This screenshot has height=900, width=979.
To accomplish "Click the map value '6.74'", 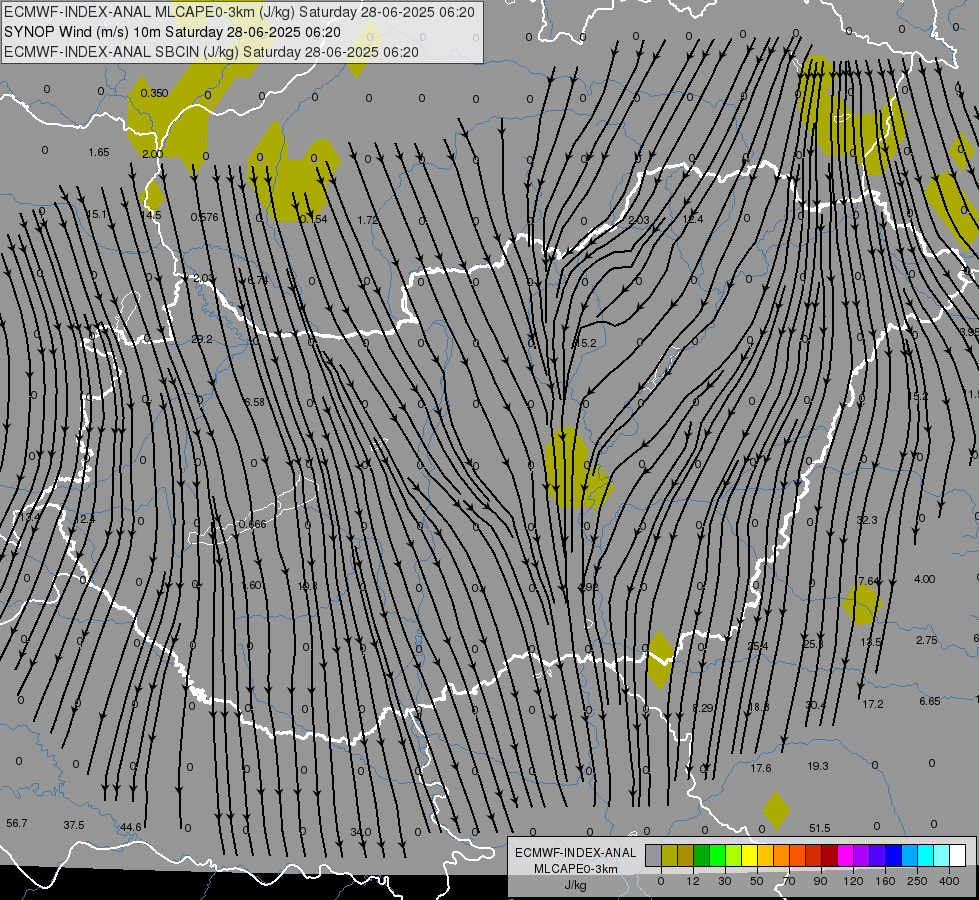I will 257,280.
